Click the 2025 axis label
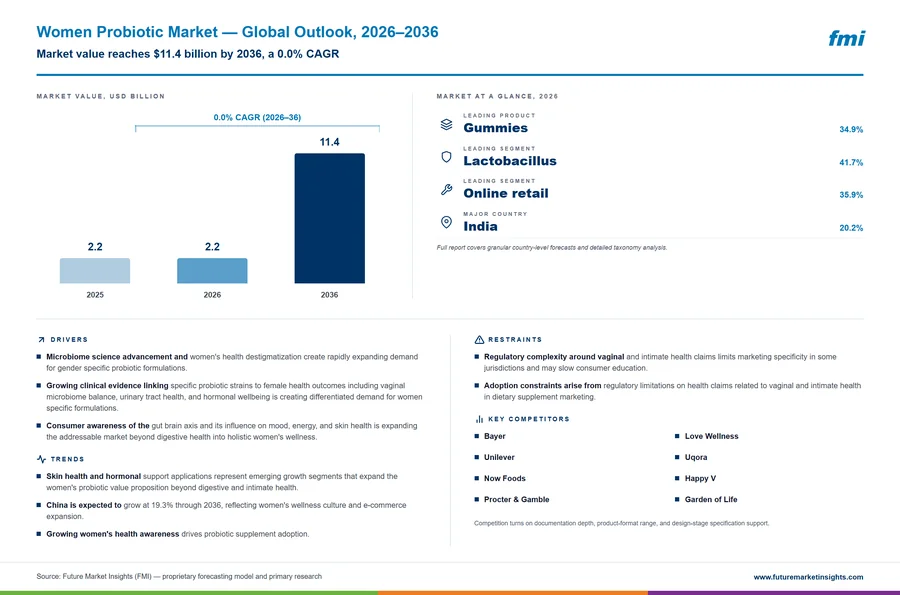900x595 pixels. pyautogui.click(x=95, y=295)
